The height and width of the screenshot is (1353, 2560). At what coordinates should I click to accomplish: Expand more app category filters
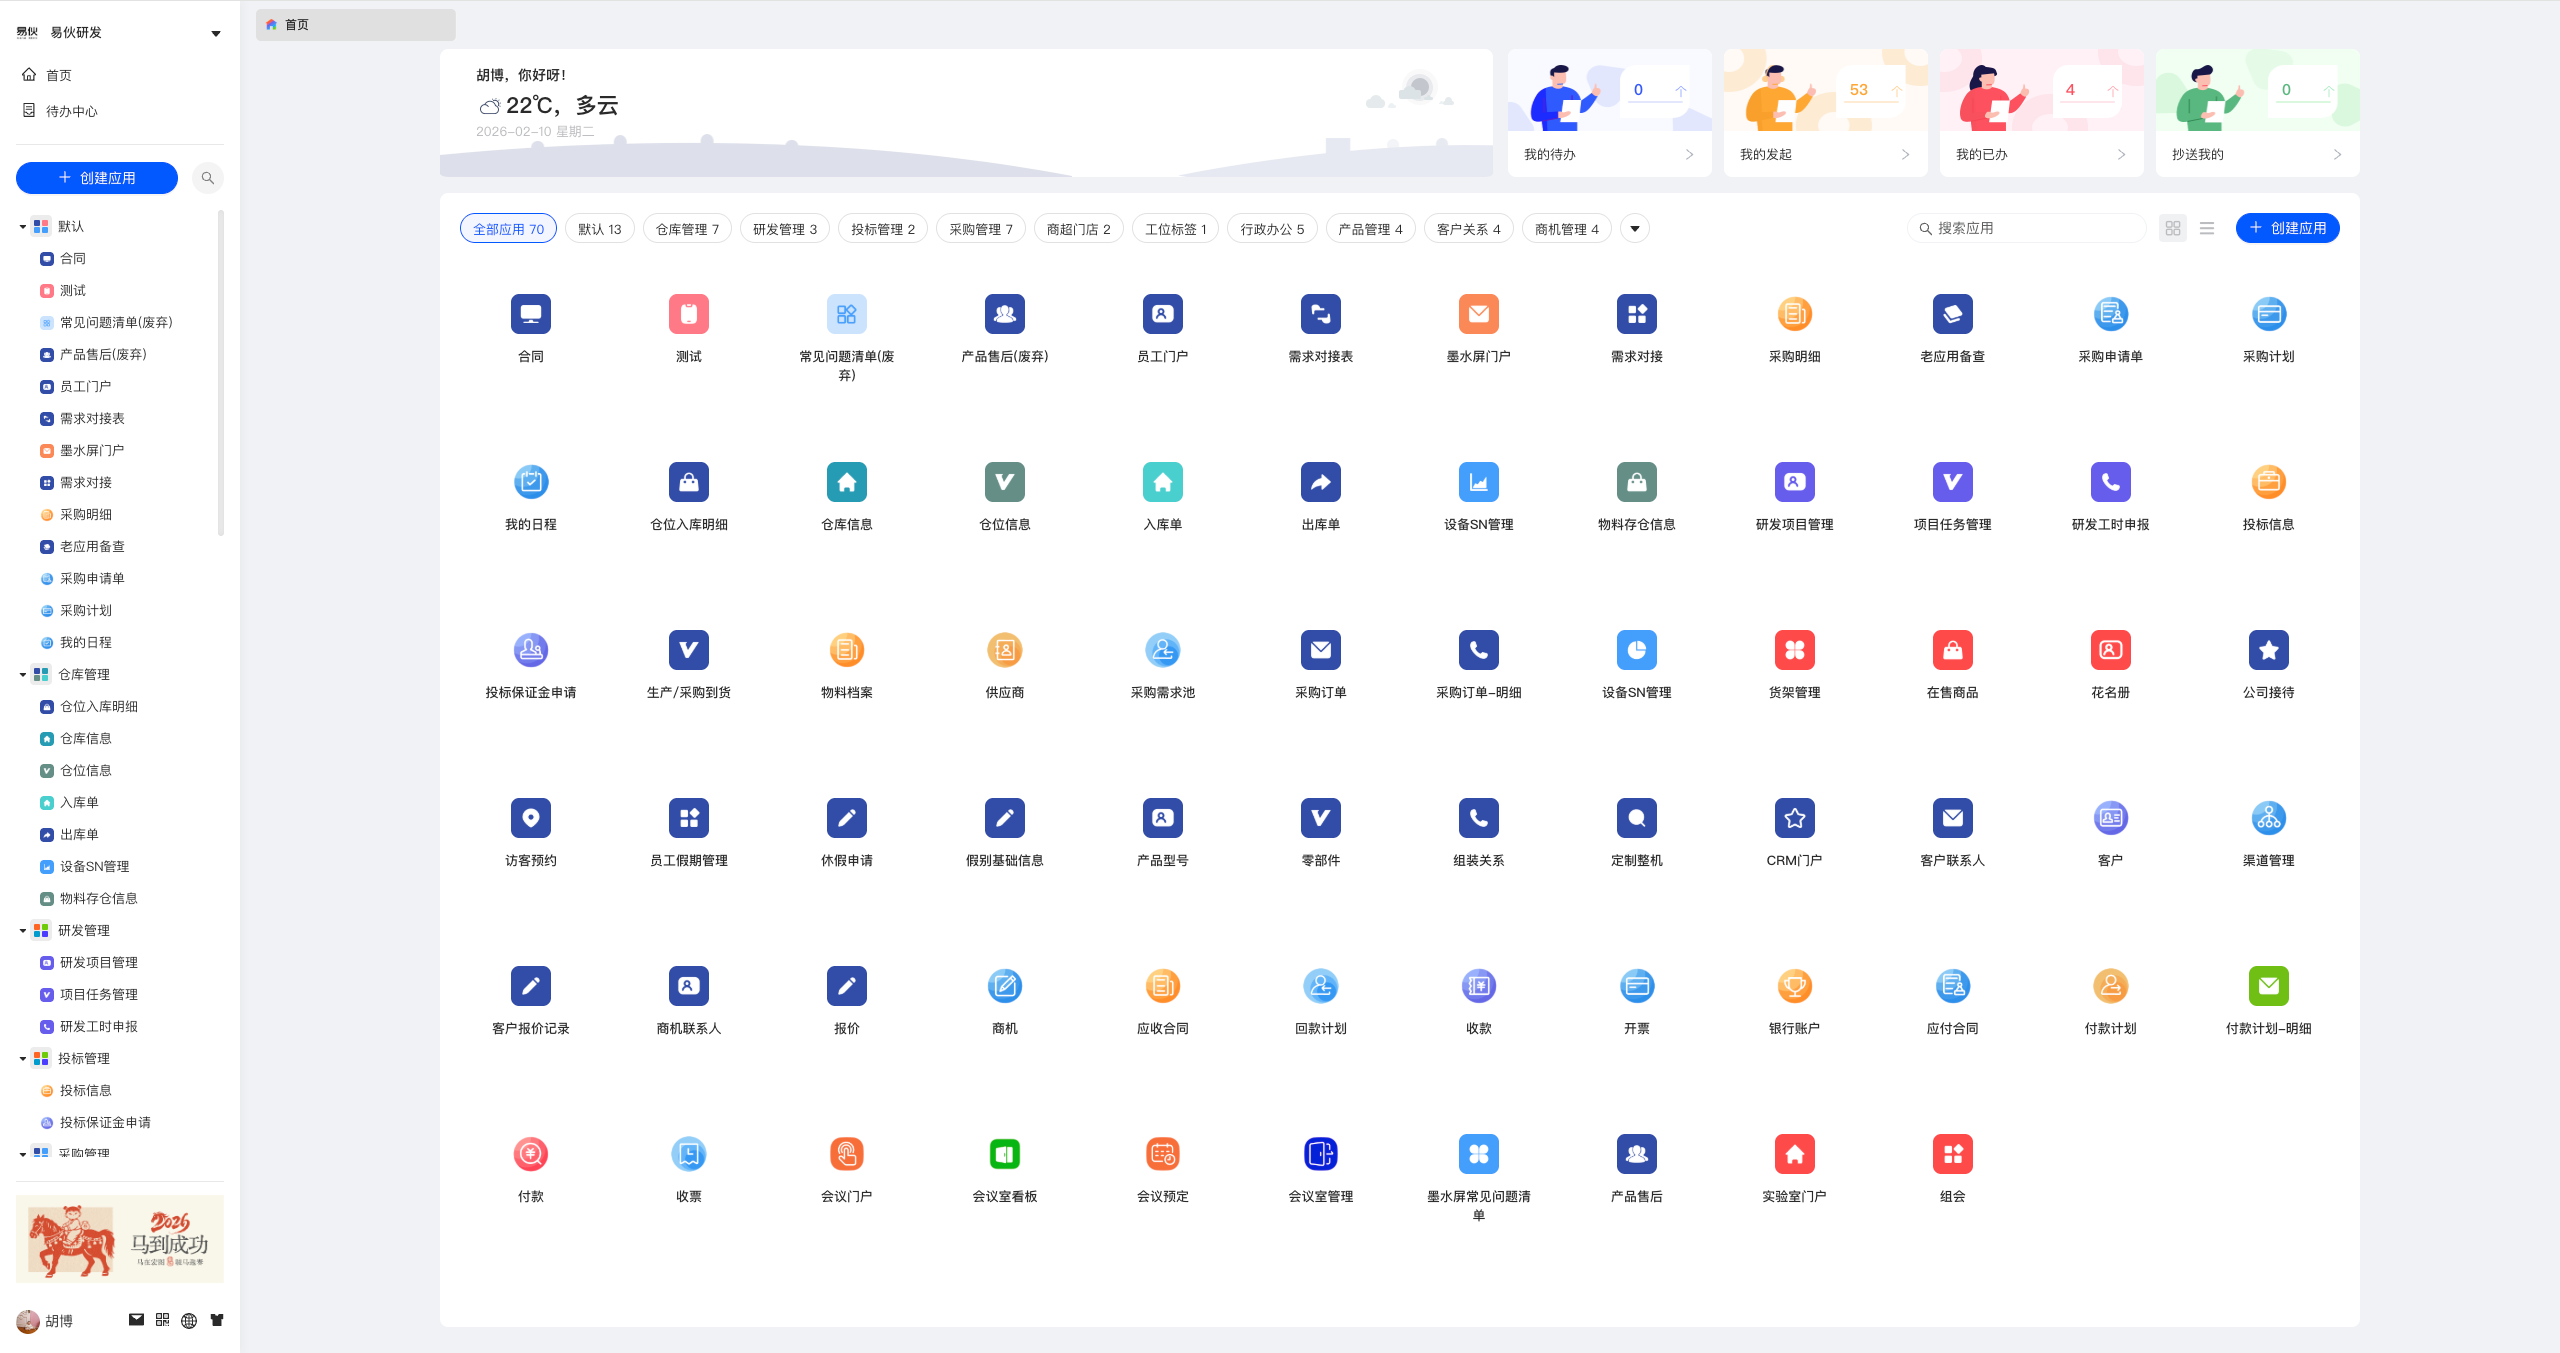click(1635, 229)
